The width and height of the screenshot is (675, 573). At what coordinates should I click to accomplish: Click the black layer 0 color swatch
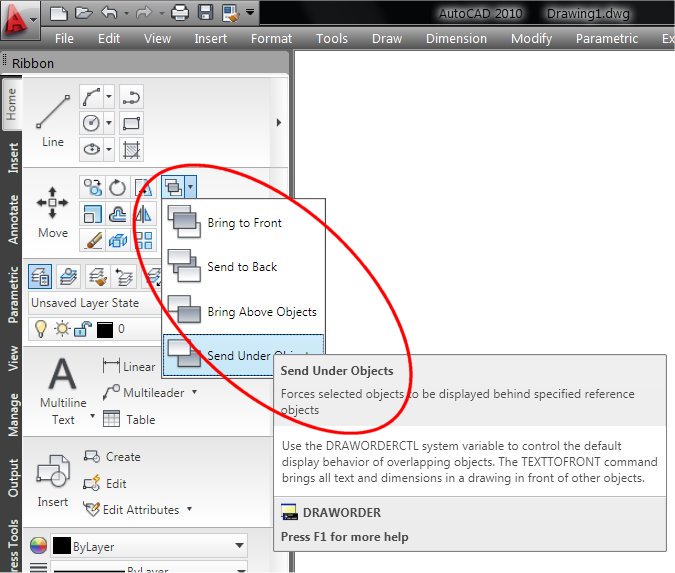(105, 330)
